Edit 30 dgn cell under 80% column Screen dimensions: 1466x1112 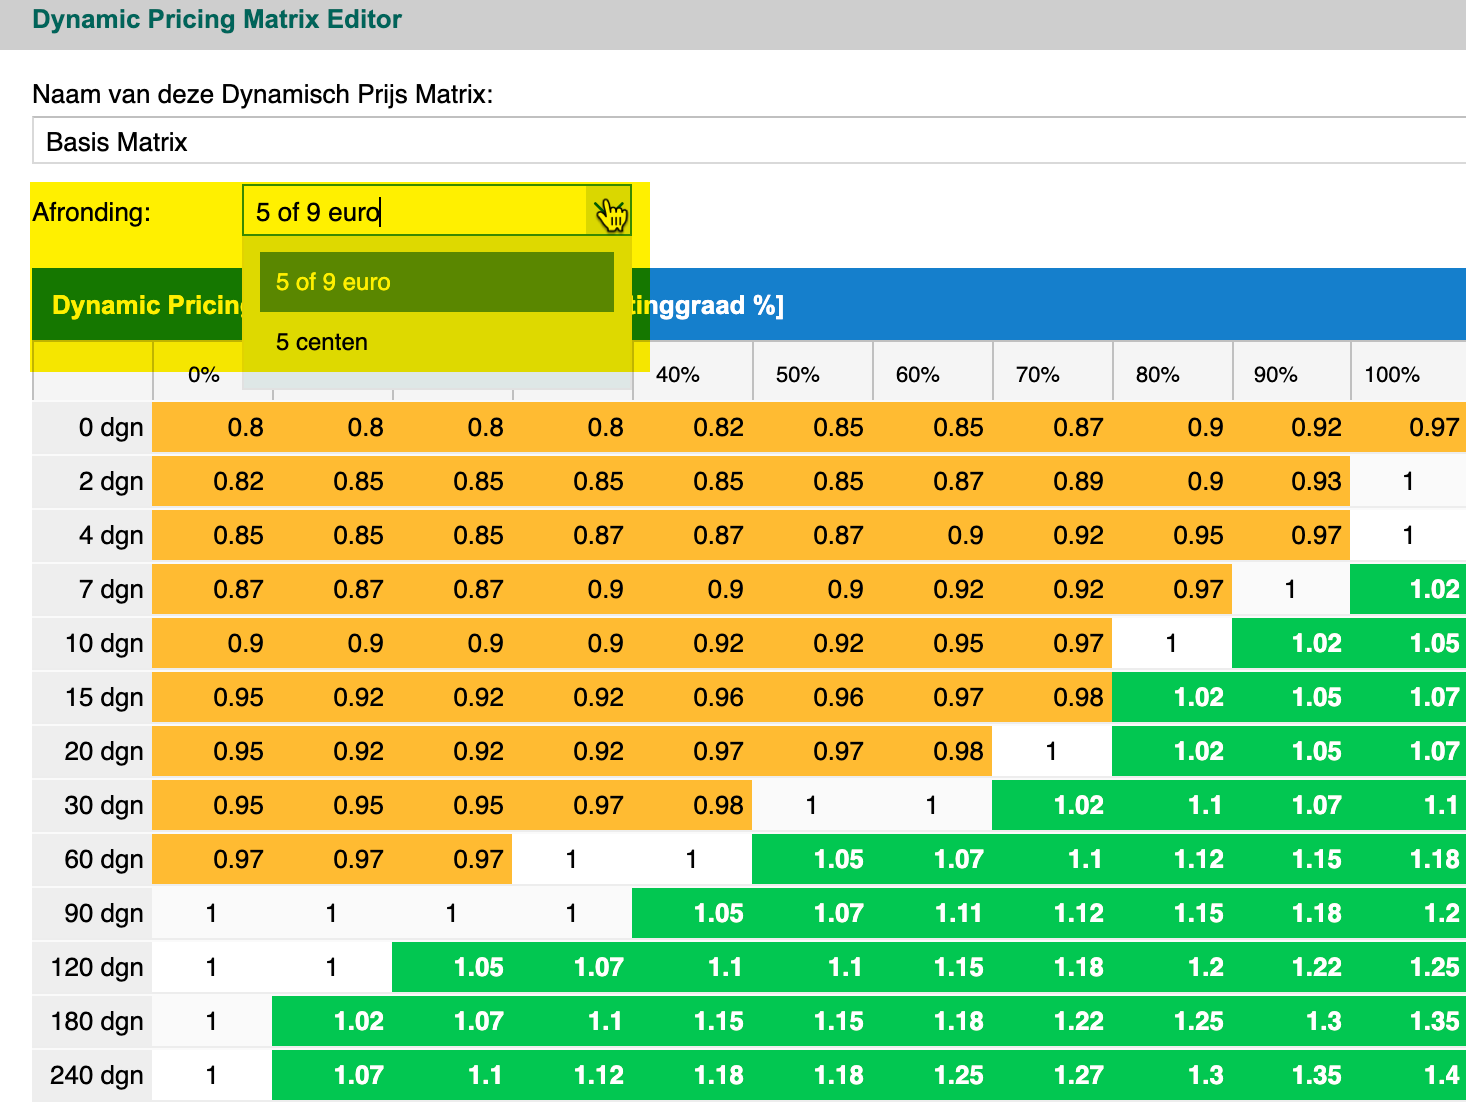pos(1172,805)
